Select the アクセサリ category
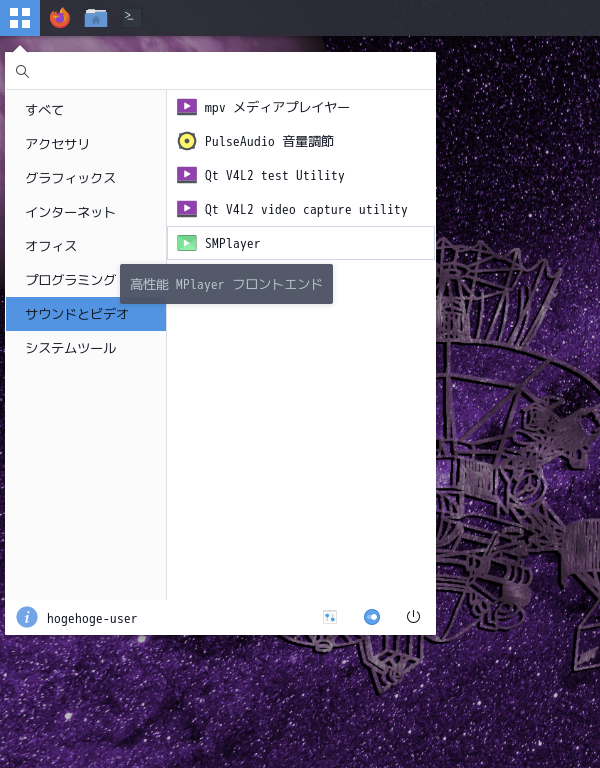The width and height of the screenshot is (600, 768). click(x=86, y=144)
